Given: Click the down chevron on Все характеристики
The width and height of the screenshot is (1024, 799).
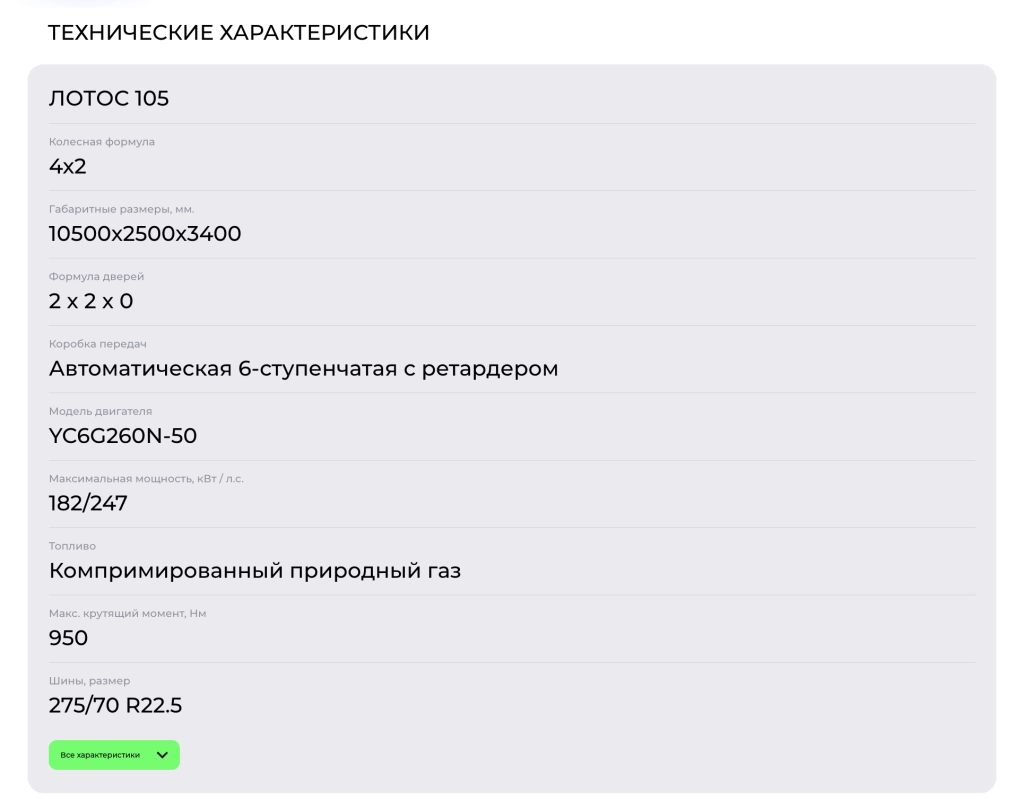Looking at the screenshot, I should tap(161, 755).
